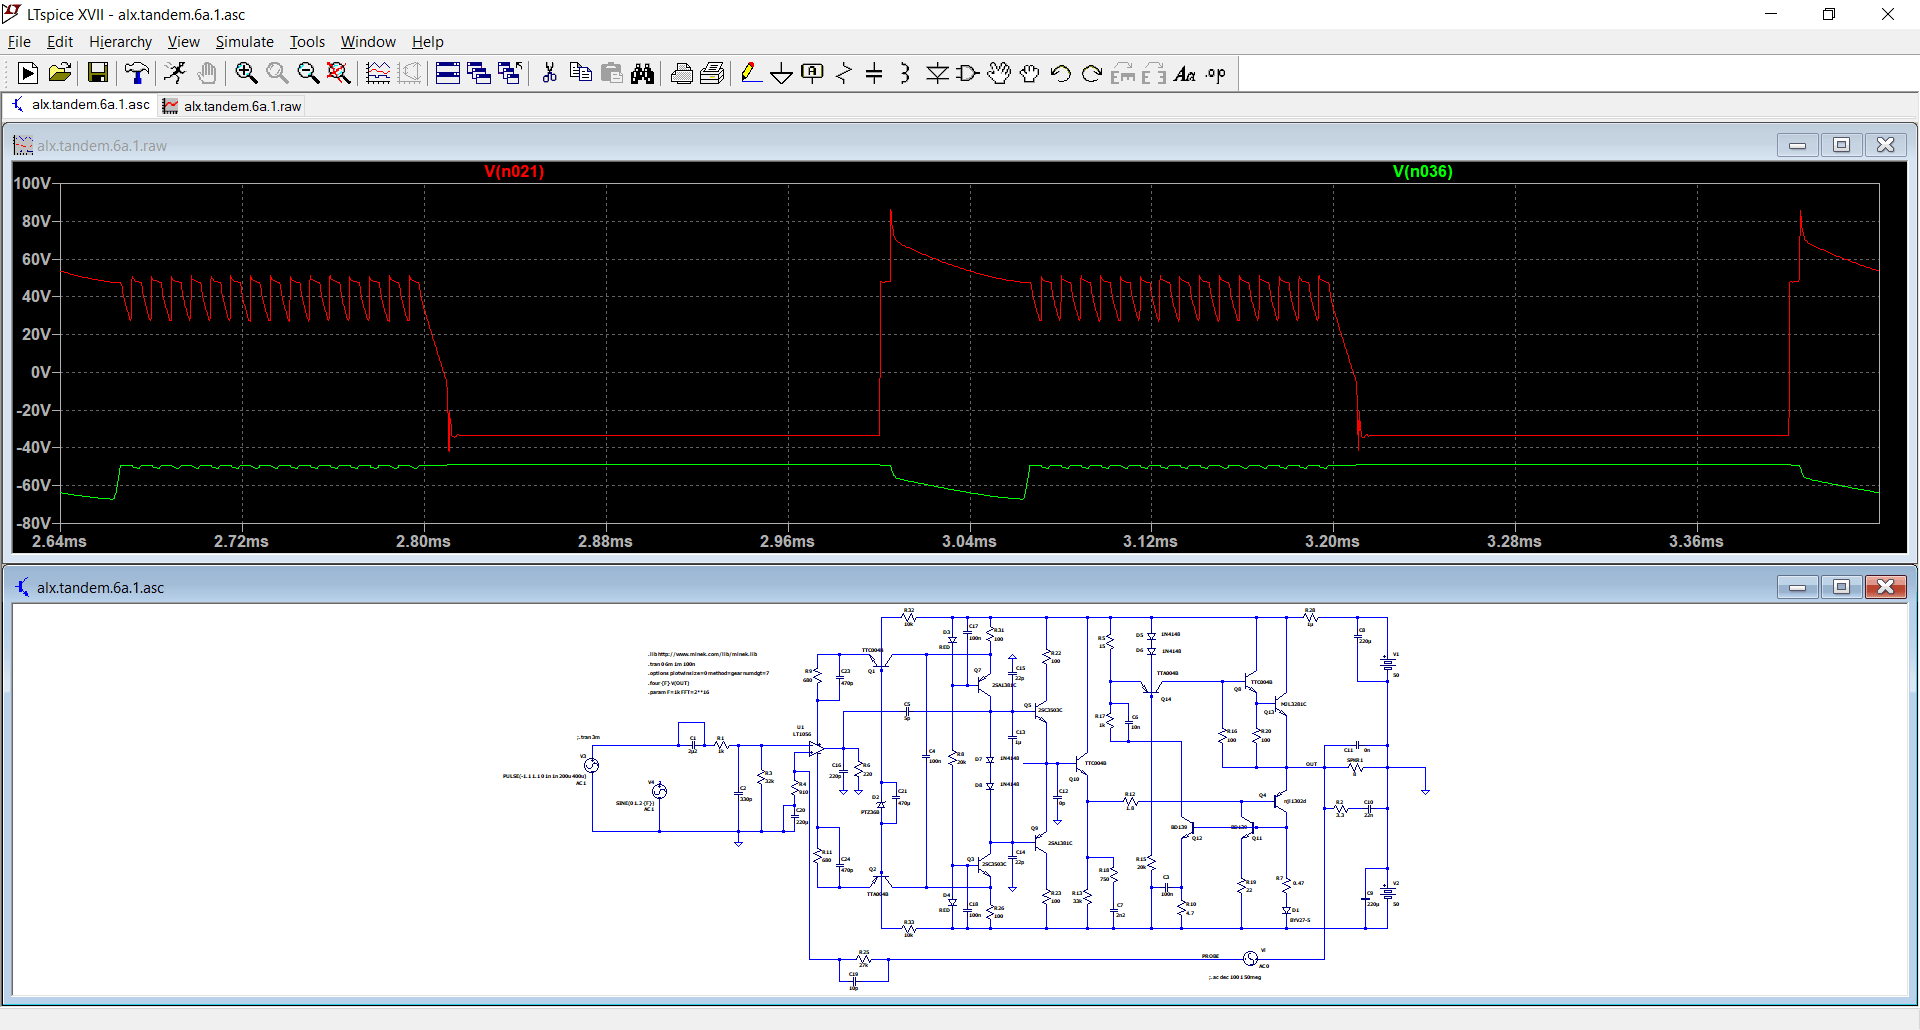This screenshot has height=1030, width=1920.
Task: Add a SPICE directive with .op icon
Action: 1216,73
